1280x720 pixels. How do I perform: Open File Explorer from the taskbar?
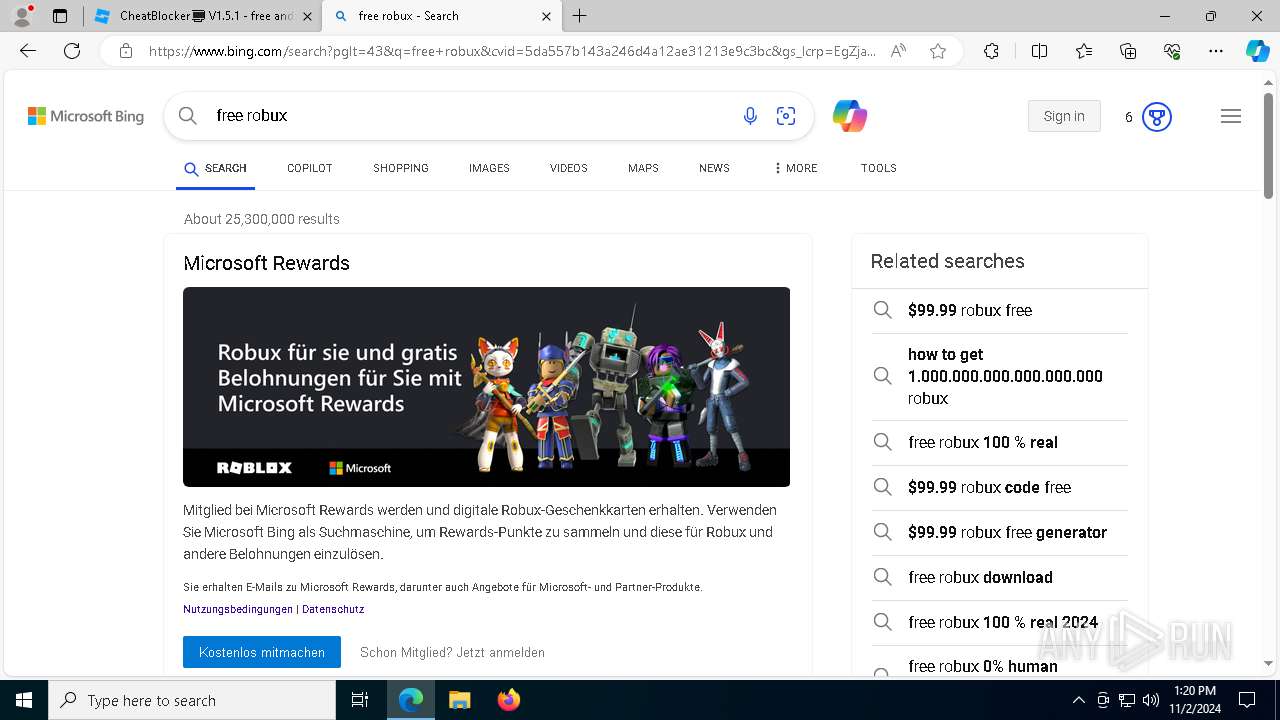pyautogui.click(x=459, y=700)
